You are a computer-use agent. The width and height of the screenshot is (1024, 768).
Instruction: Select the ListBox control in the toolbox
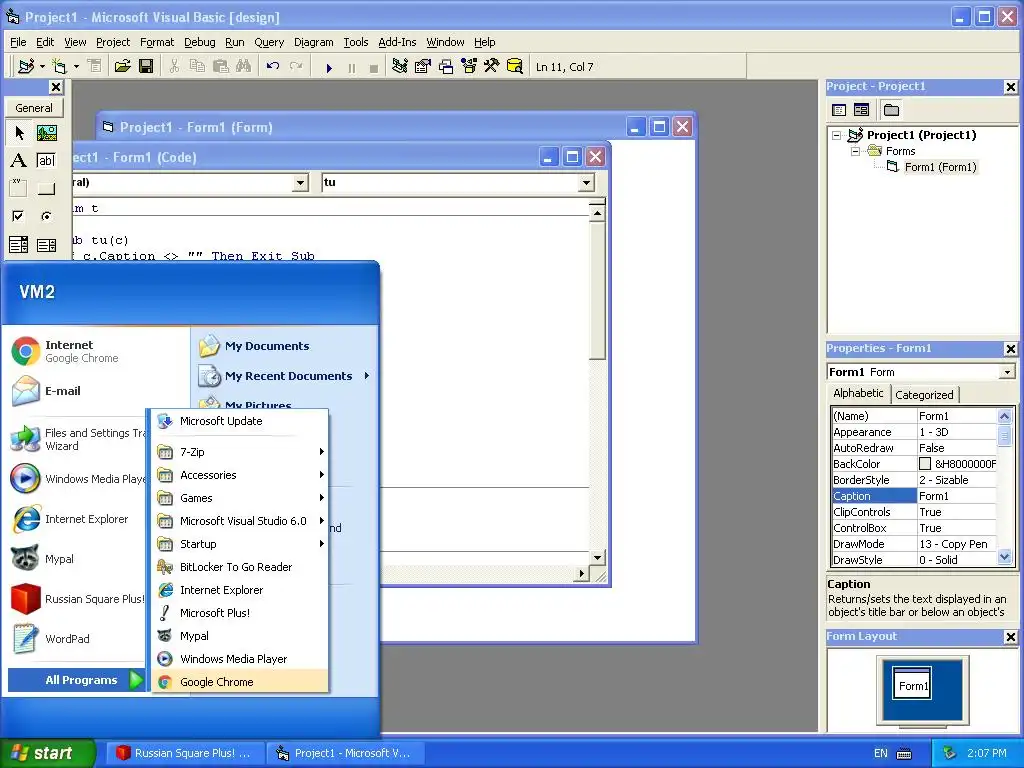(46, 245)
